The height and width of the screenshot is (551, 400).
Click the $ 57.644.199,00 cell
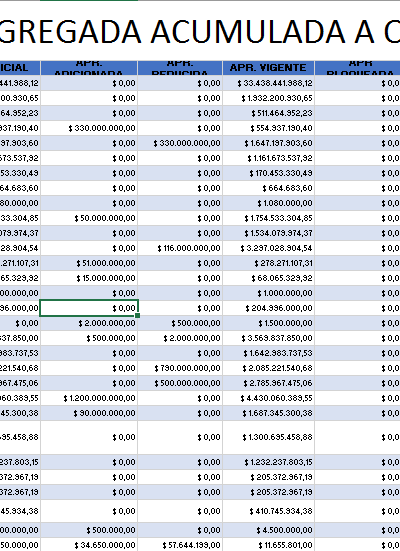[x=180, y=545]
